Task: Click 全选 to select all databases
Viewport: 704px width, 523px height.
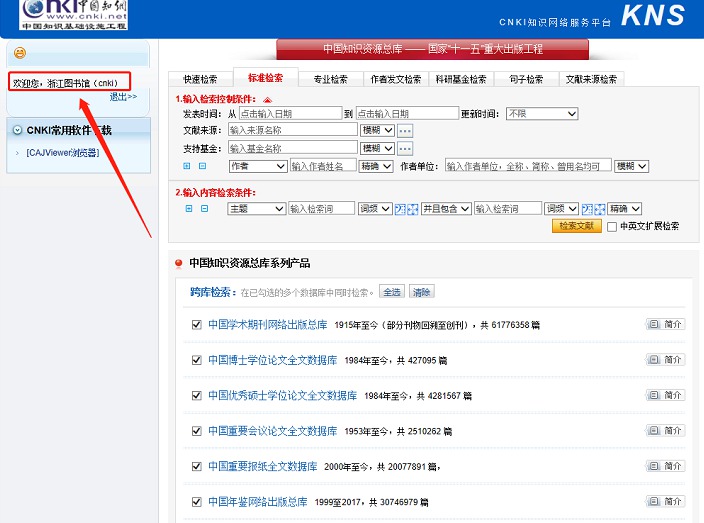Action: click(x=392, y=292)
